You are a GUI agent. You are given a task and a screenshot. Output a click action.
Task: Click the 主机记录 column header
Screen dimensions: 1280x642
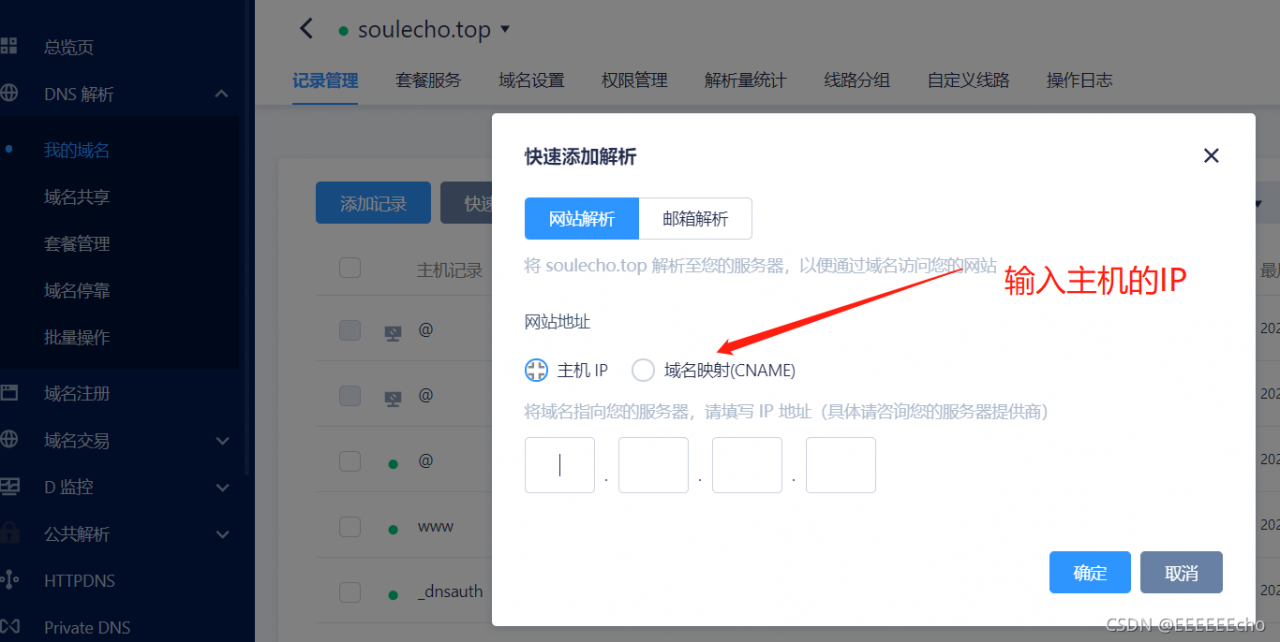click(x=450, y=270)
